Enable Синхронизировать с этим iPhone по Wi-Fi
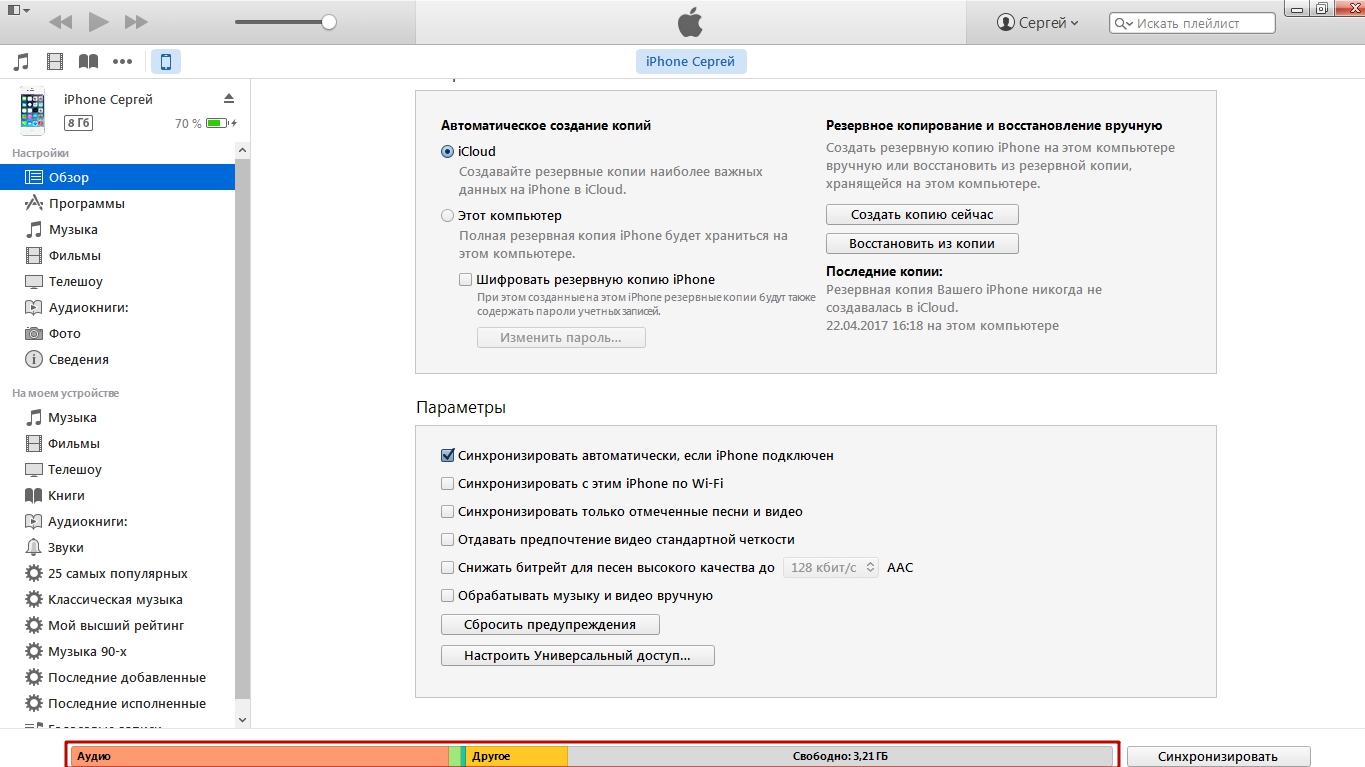The image size is (1365, 767). (x=447, y=483)
